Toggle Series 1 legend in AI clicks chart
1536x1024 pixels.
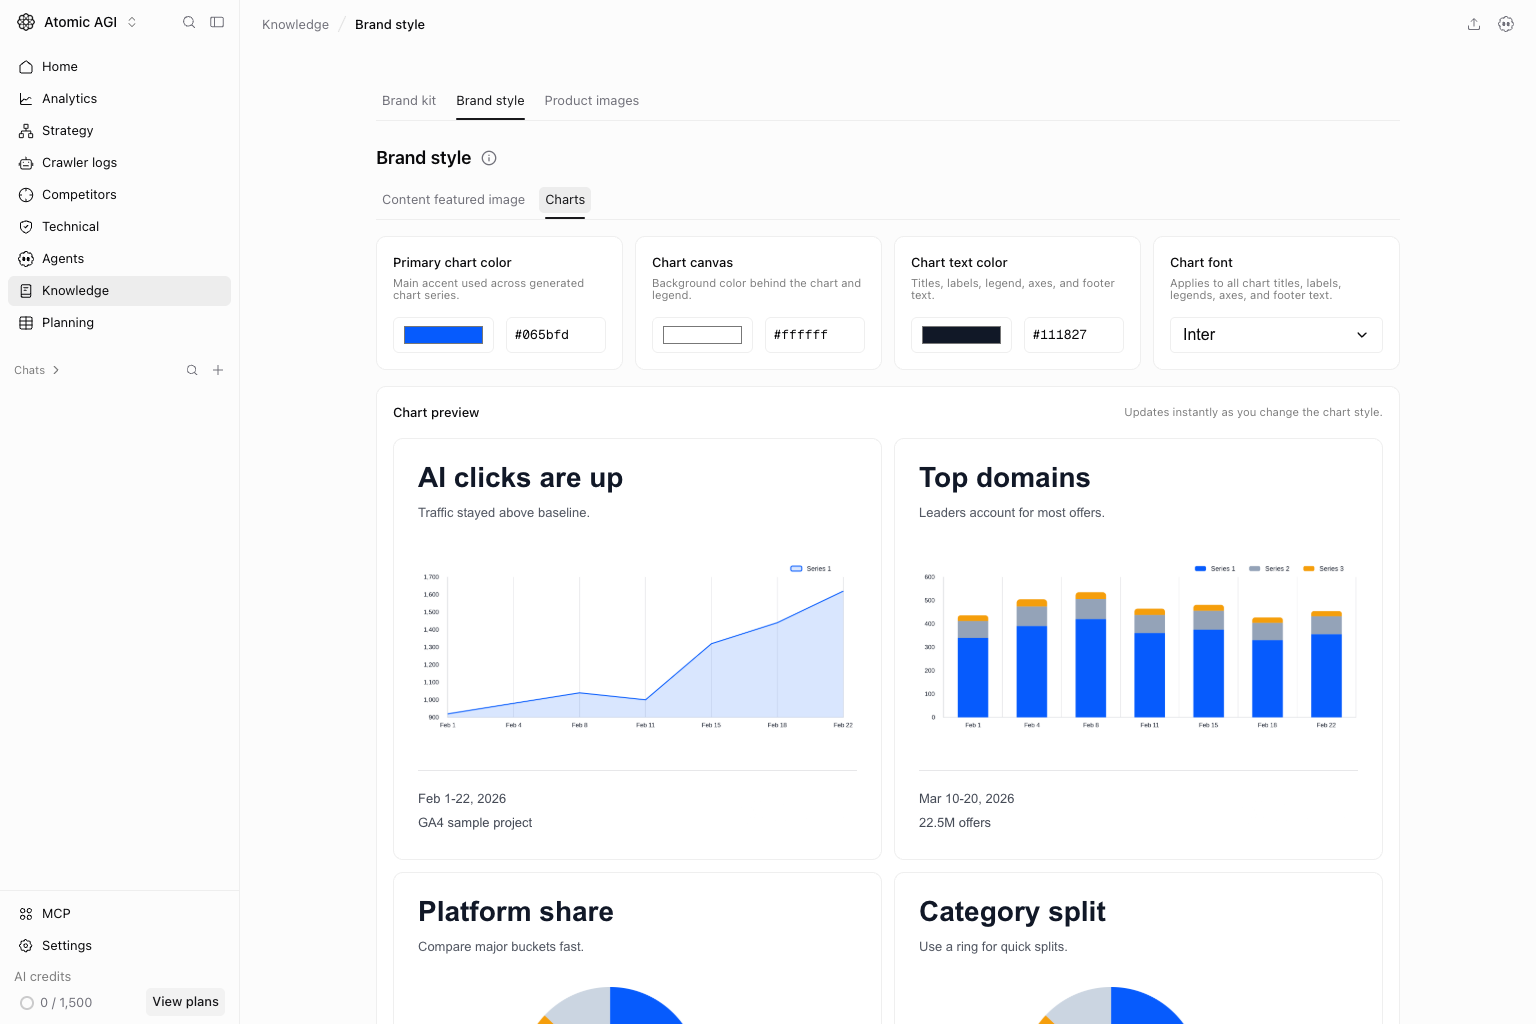811,568
